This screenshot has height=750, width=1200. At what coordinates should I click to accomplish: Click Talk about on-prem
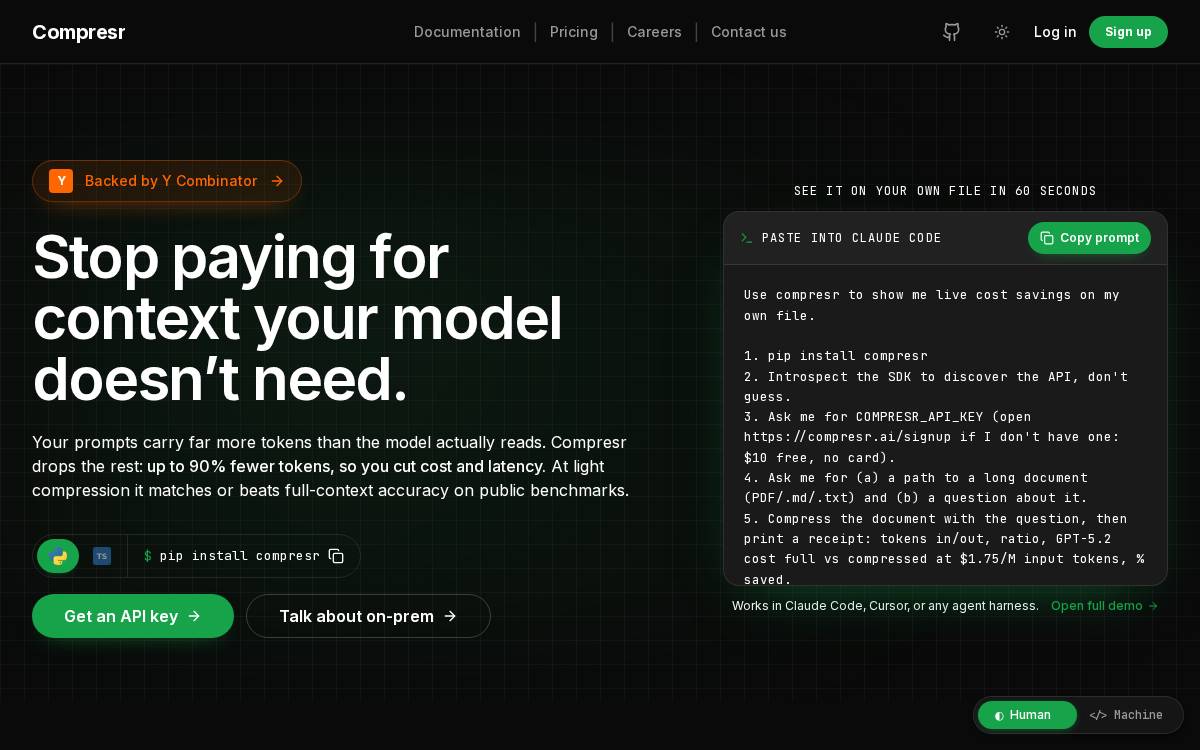coord(368,616)
